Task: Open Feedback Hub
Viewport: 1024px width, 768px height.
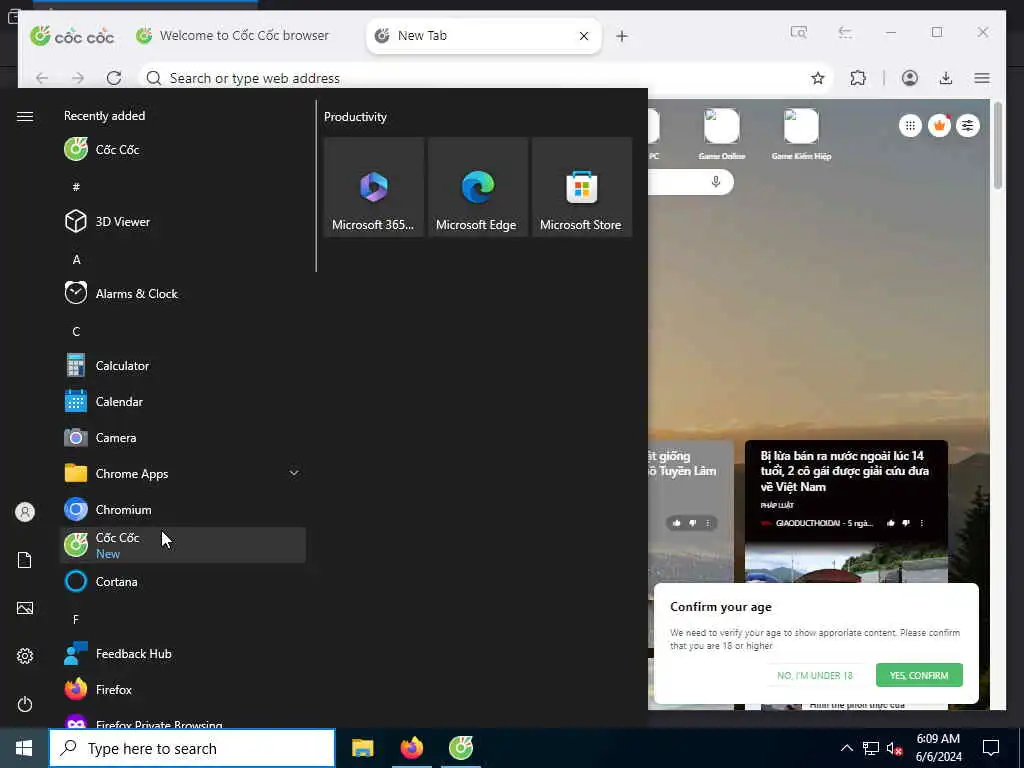Action: tap(183, 654)
